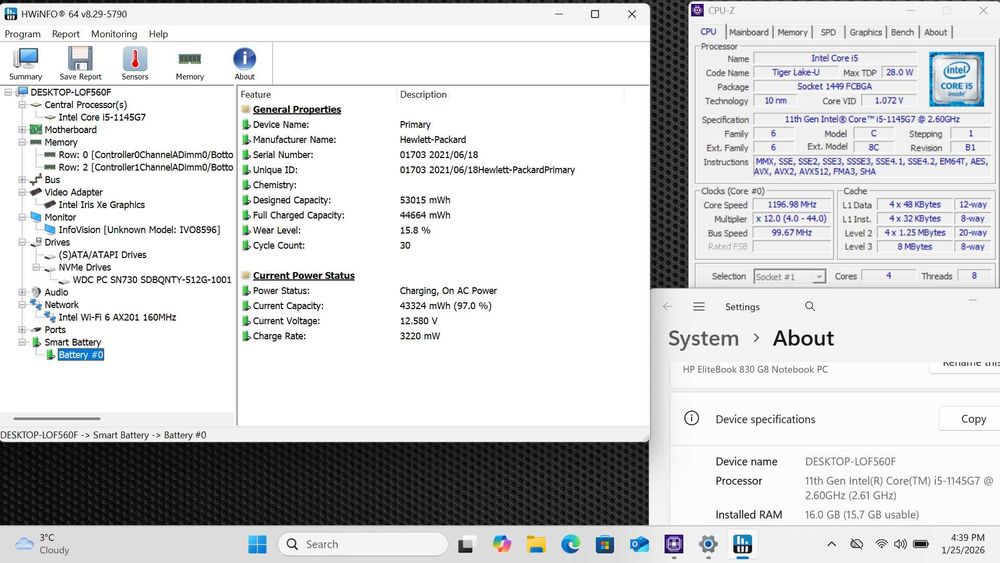Select the Battery #0 tree item
Image resolution: width=1000 pixels, height=563 pixels.
80,355
